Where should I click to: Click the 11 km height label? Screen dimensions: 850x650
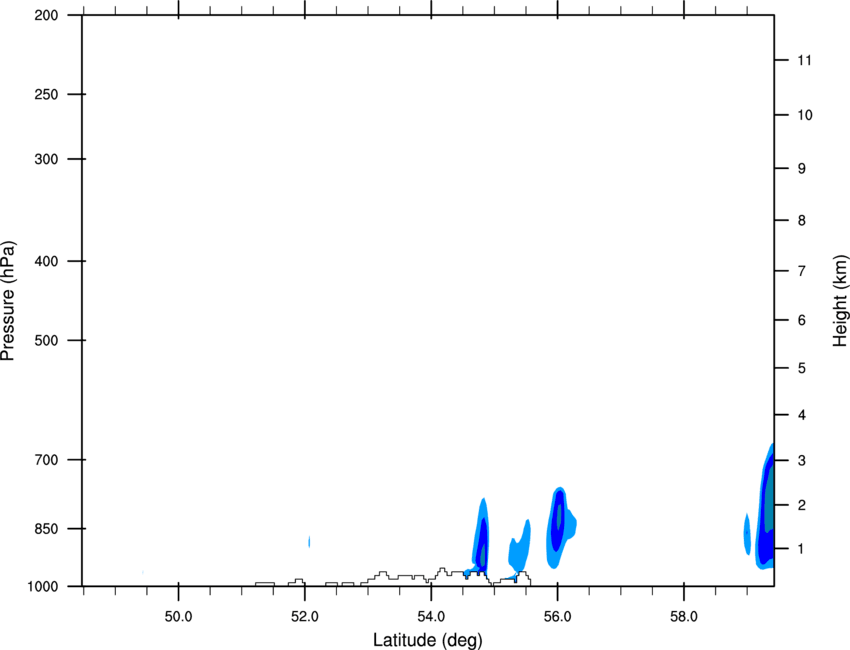click(804, 60)
